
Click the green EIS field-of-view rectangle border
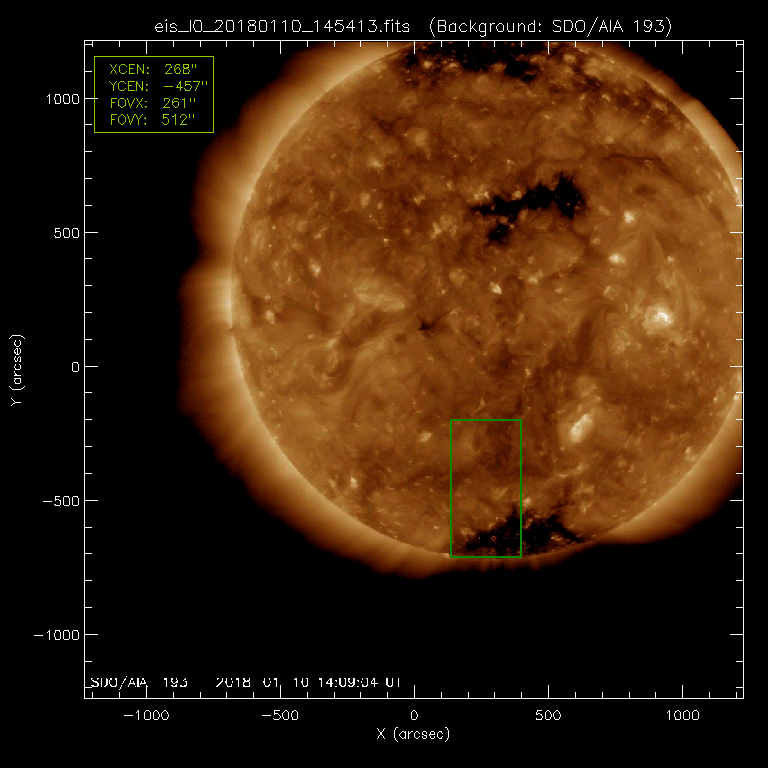point(451,488)
